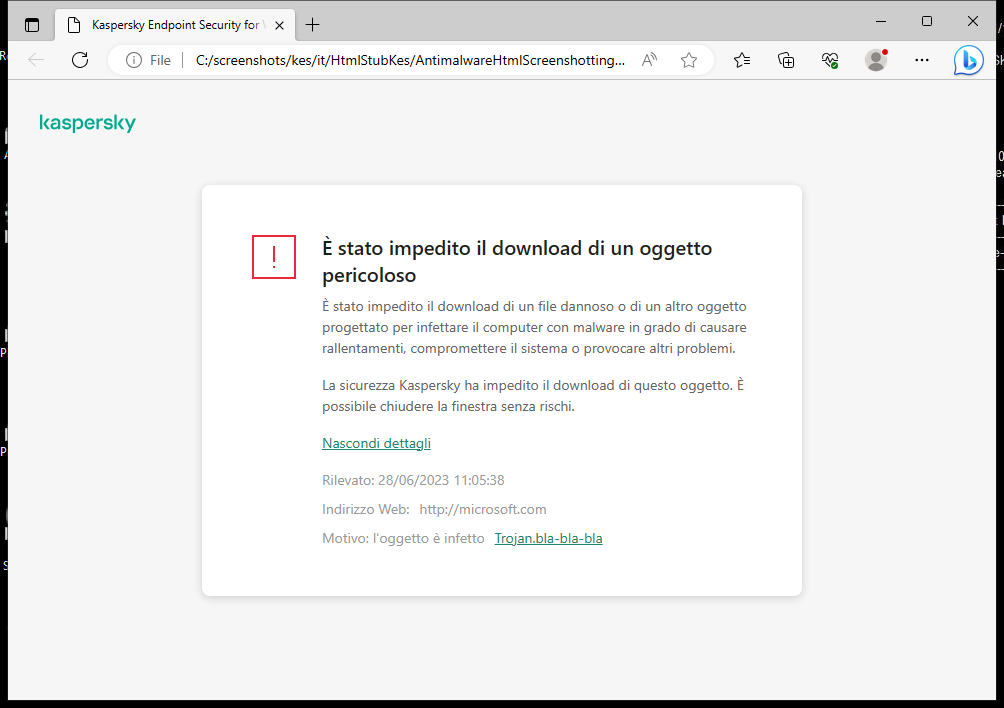Click the Bing Chat icon

tap(967, 60)
